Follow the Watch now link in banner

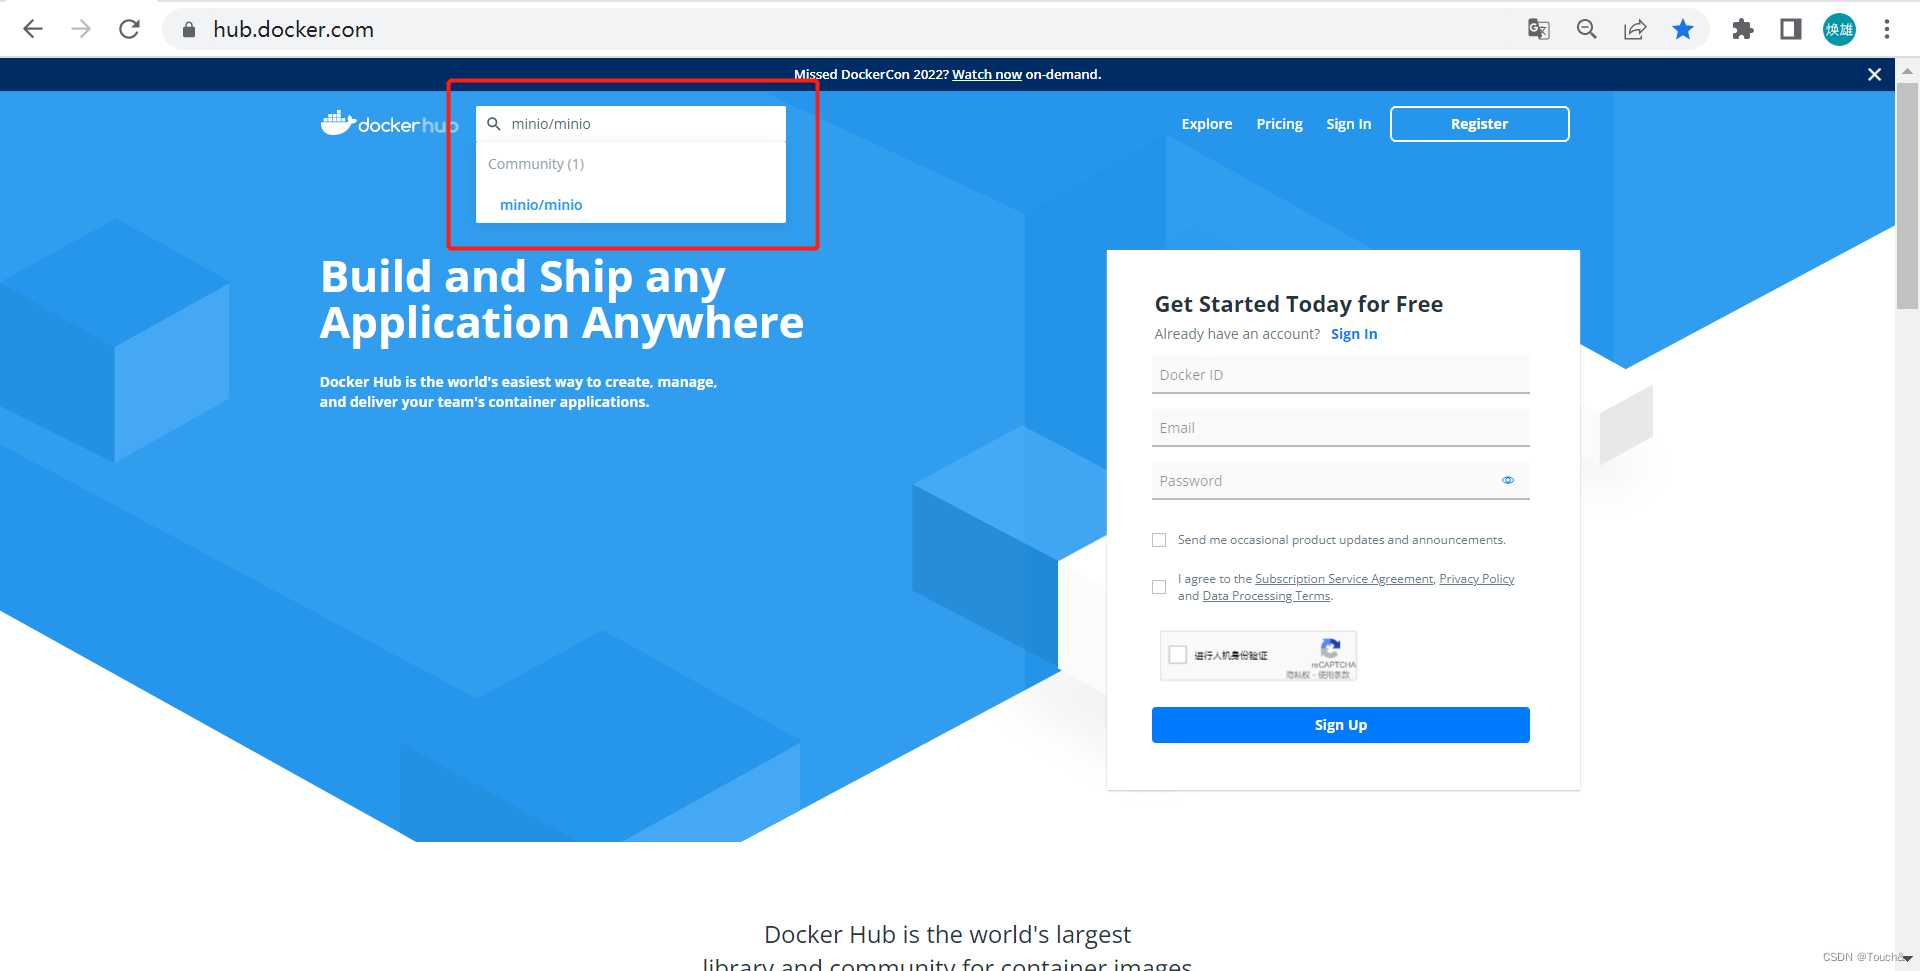(986, 74)
